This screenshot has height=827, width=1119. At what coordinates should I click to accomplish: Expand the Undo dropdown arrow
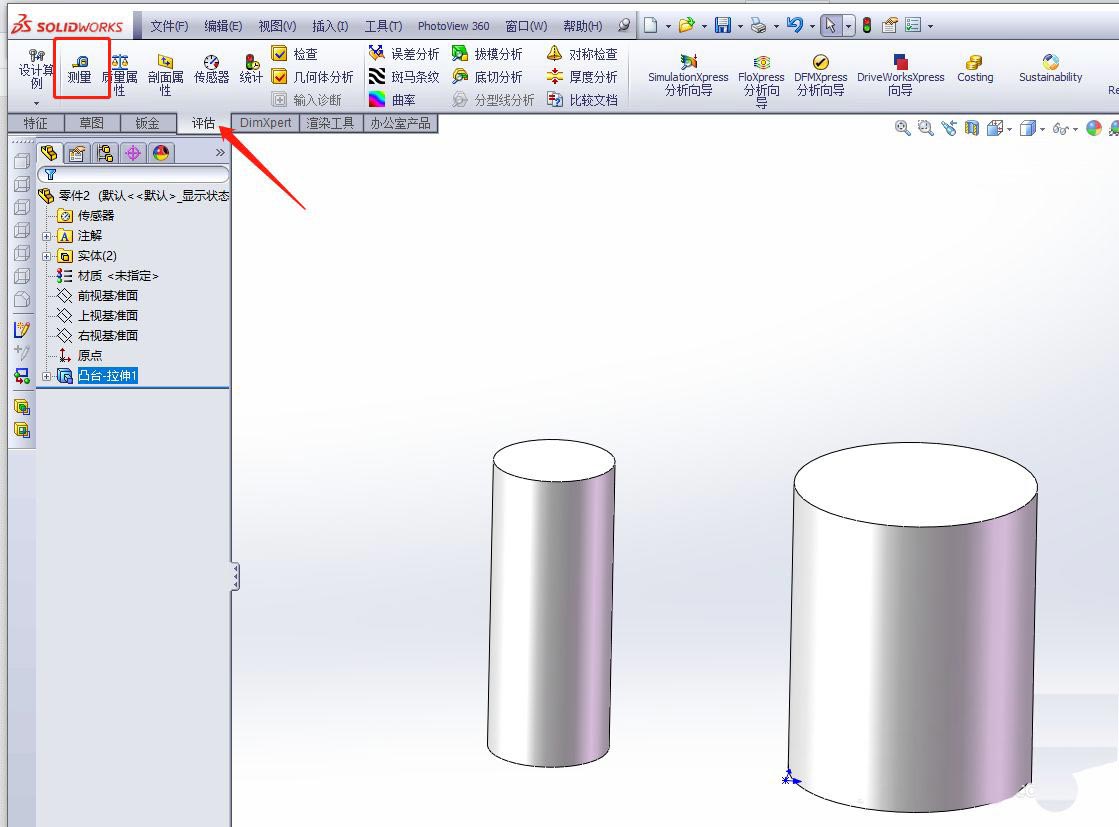[812, 26]
